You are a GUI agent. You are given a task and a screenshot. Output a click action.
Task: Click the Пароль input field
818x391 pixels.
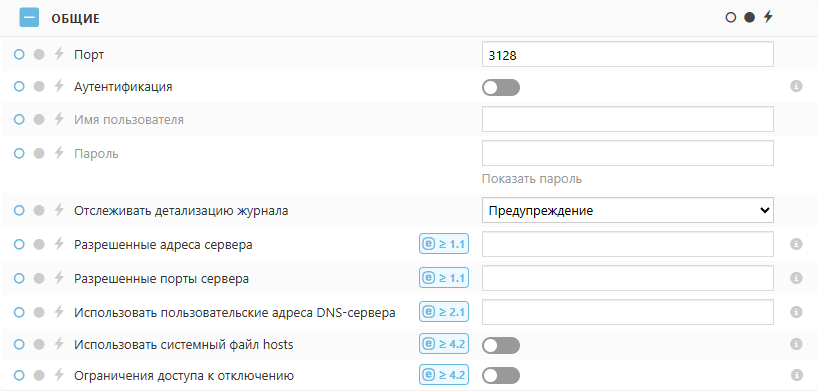click(628, 153)
